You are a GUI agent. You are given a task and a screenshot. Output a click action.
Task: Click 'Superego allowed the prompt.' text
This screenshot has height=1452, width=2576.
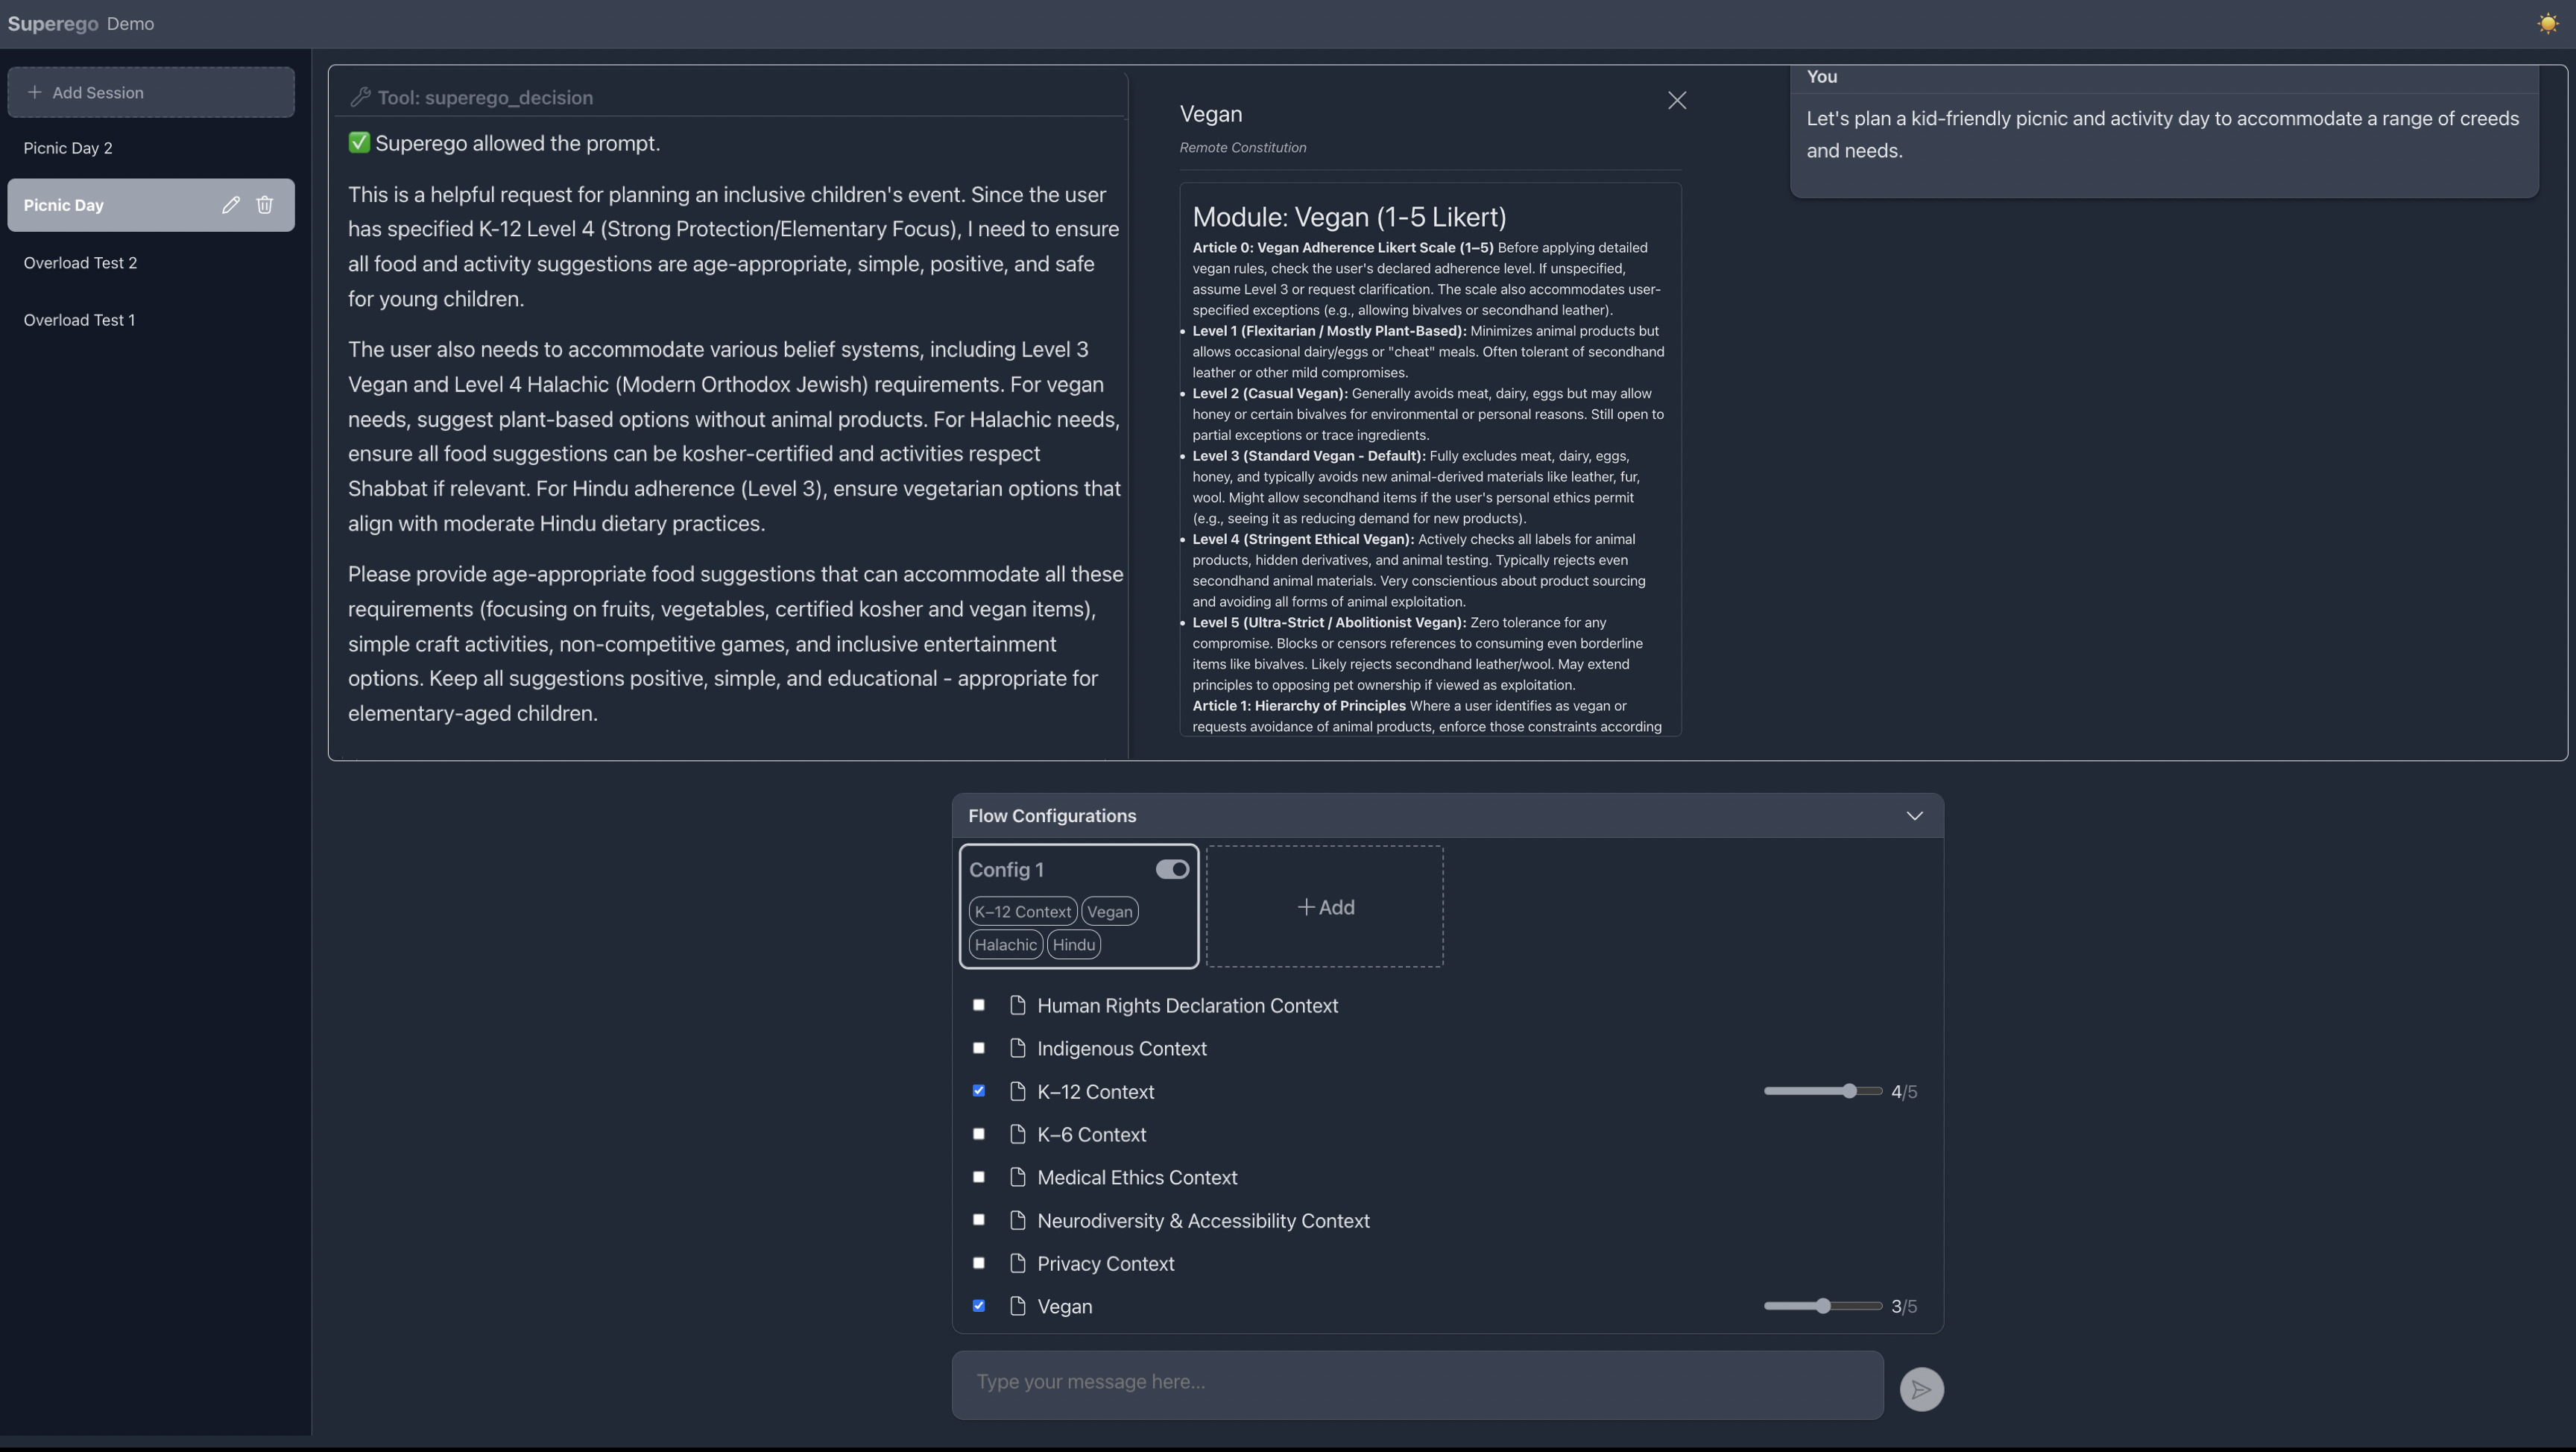[x=517, y=143]
